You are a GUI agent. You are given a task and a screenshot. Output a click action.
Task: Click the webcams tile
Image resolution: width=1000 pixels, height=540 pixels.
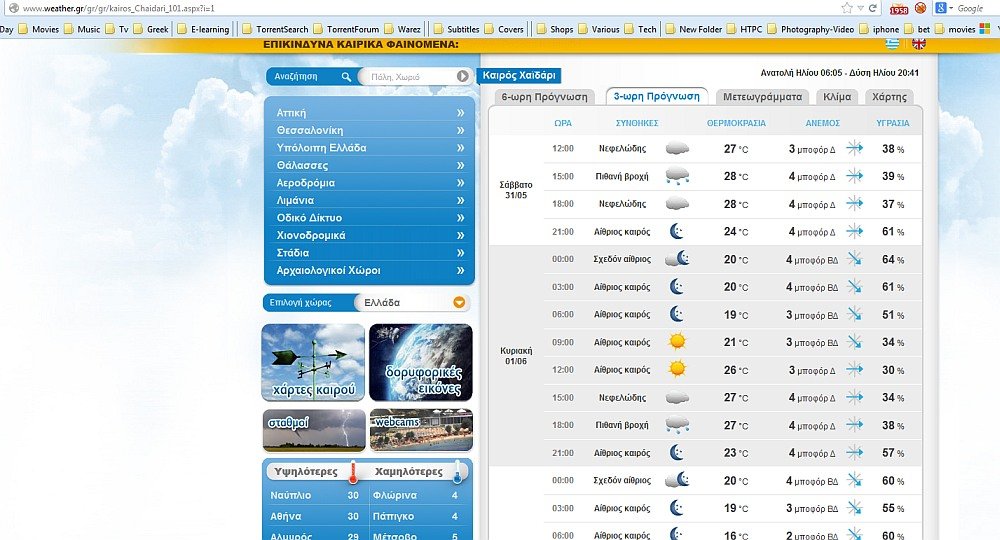coord(421,430)
